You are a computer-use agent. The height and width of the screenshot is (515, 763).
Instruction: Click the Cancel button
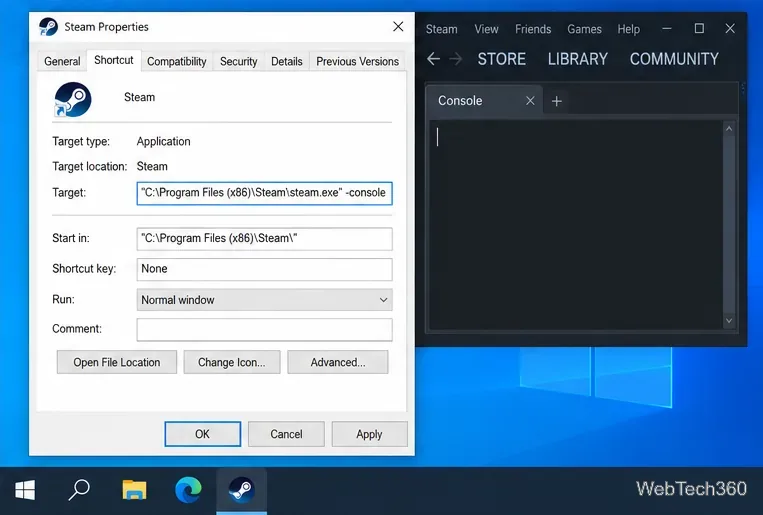[286, 434]
